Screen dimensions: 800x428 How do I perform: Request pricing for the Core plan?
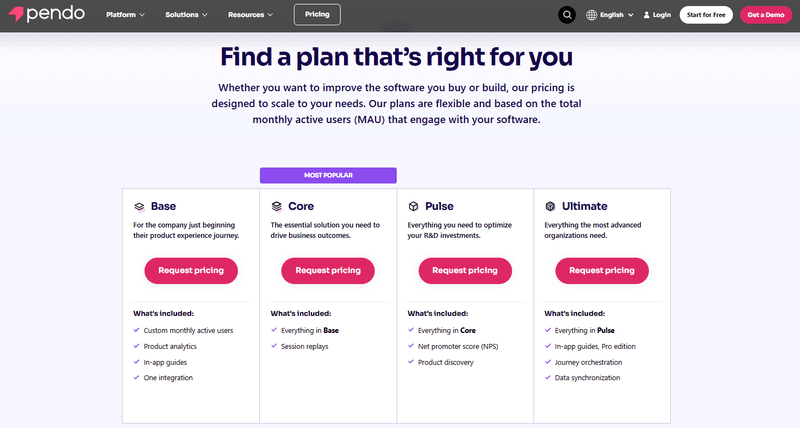(328, 270)
